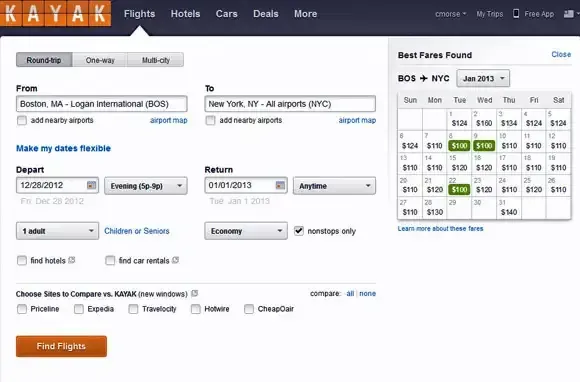580x382 pixels.
Task: Click compare none link
Action: pyautogui.click(x=367, y=294)
